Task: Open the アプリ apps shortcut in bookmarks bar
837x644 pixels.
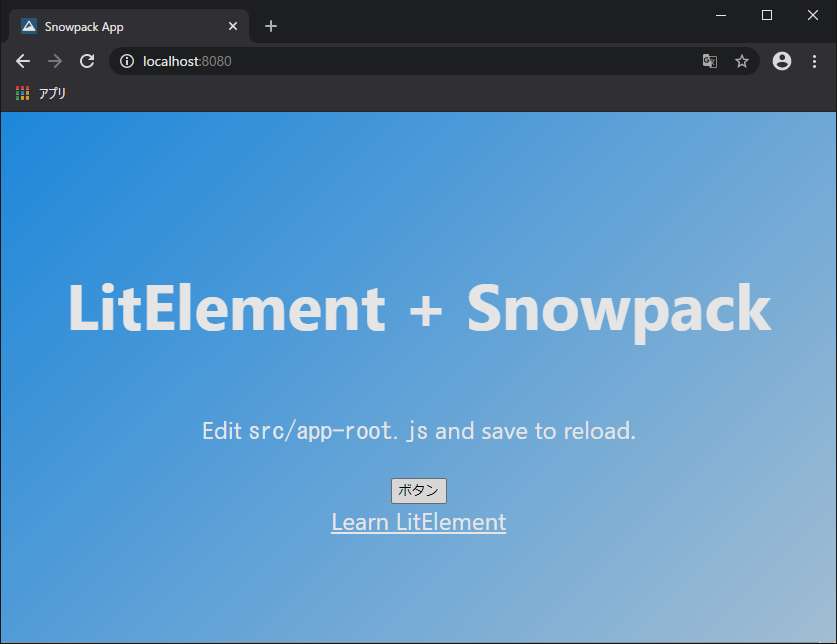Action: [41, 93]
